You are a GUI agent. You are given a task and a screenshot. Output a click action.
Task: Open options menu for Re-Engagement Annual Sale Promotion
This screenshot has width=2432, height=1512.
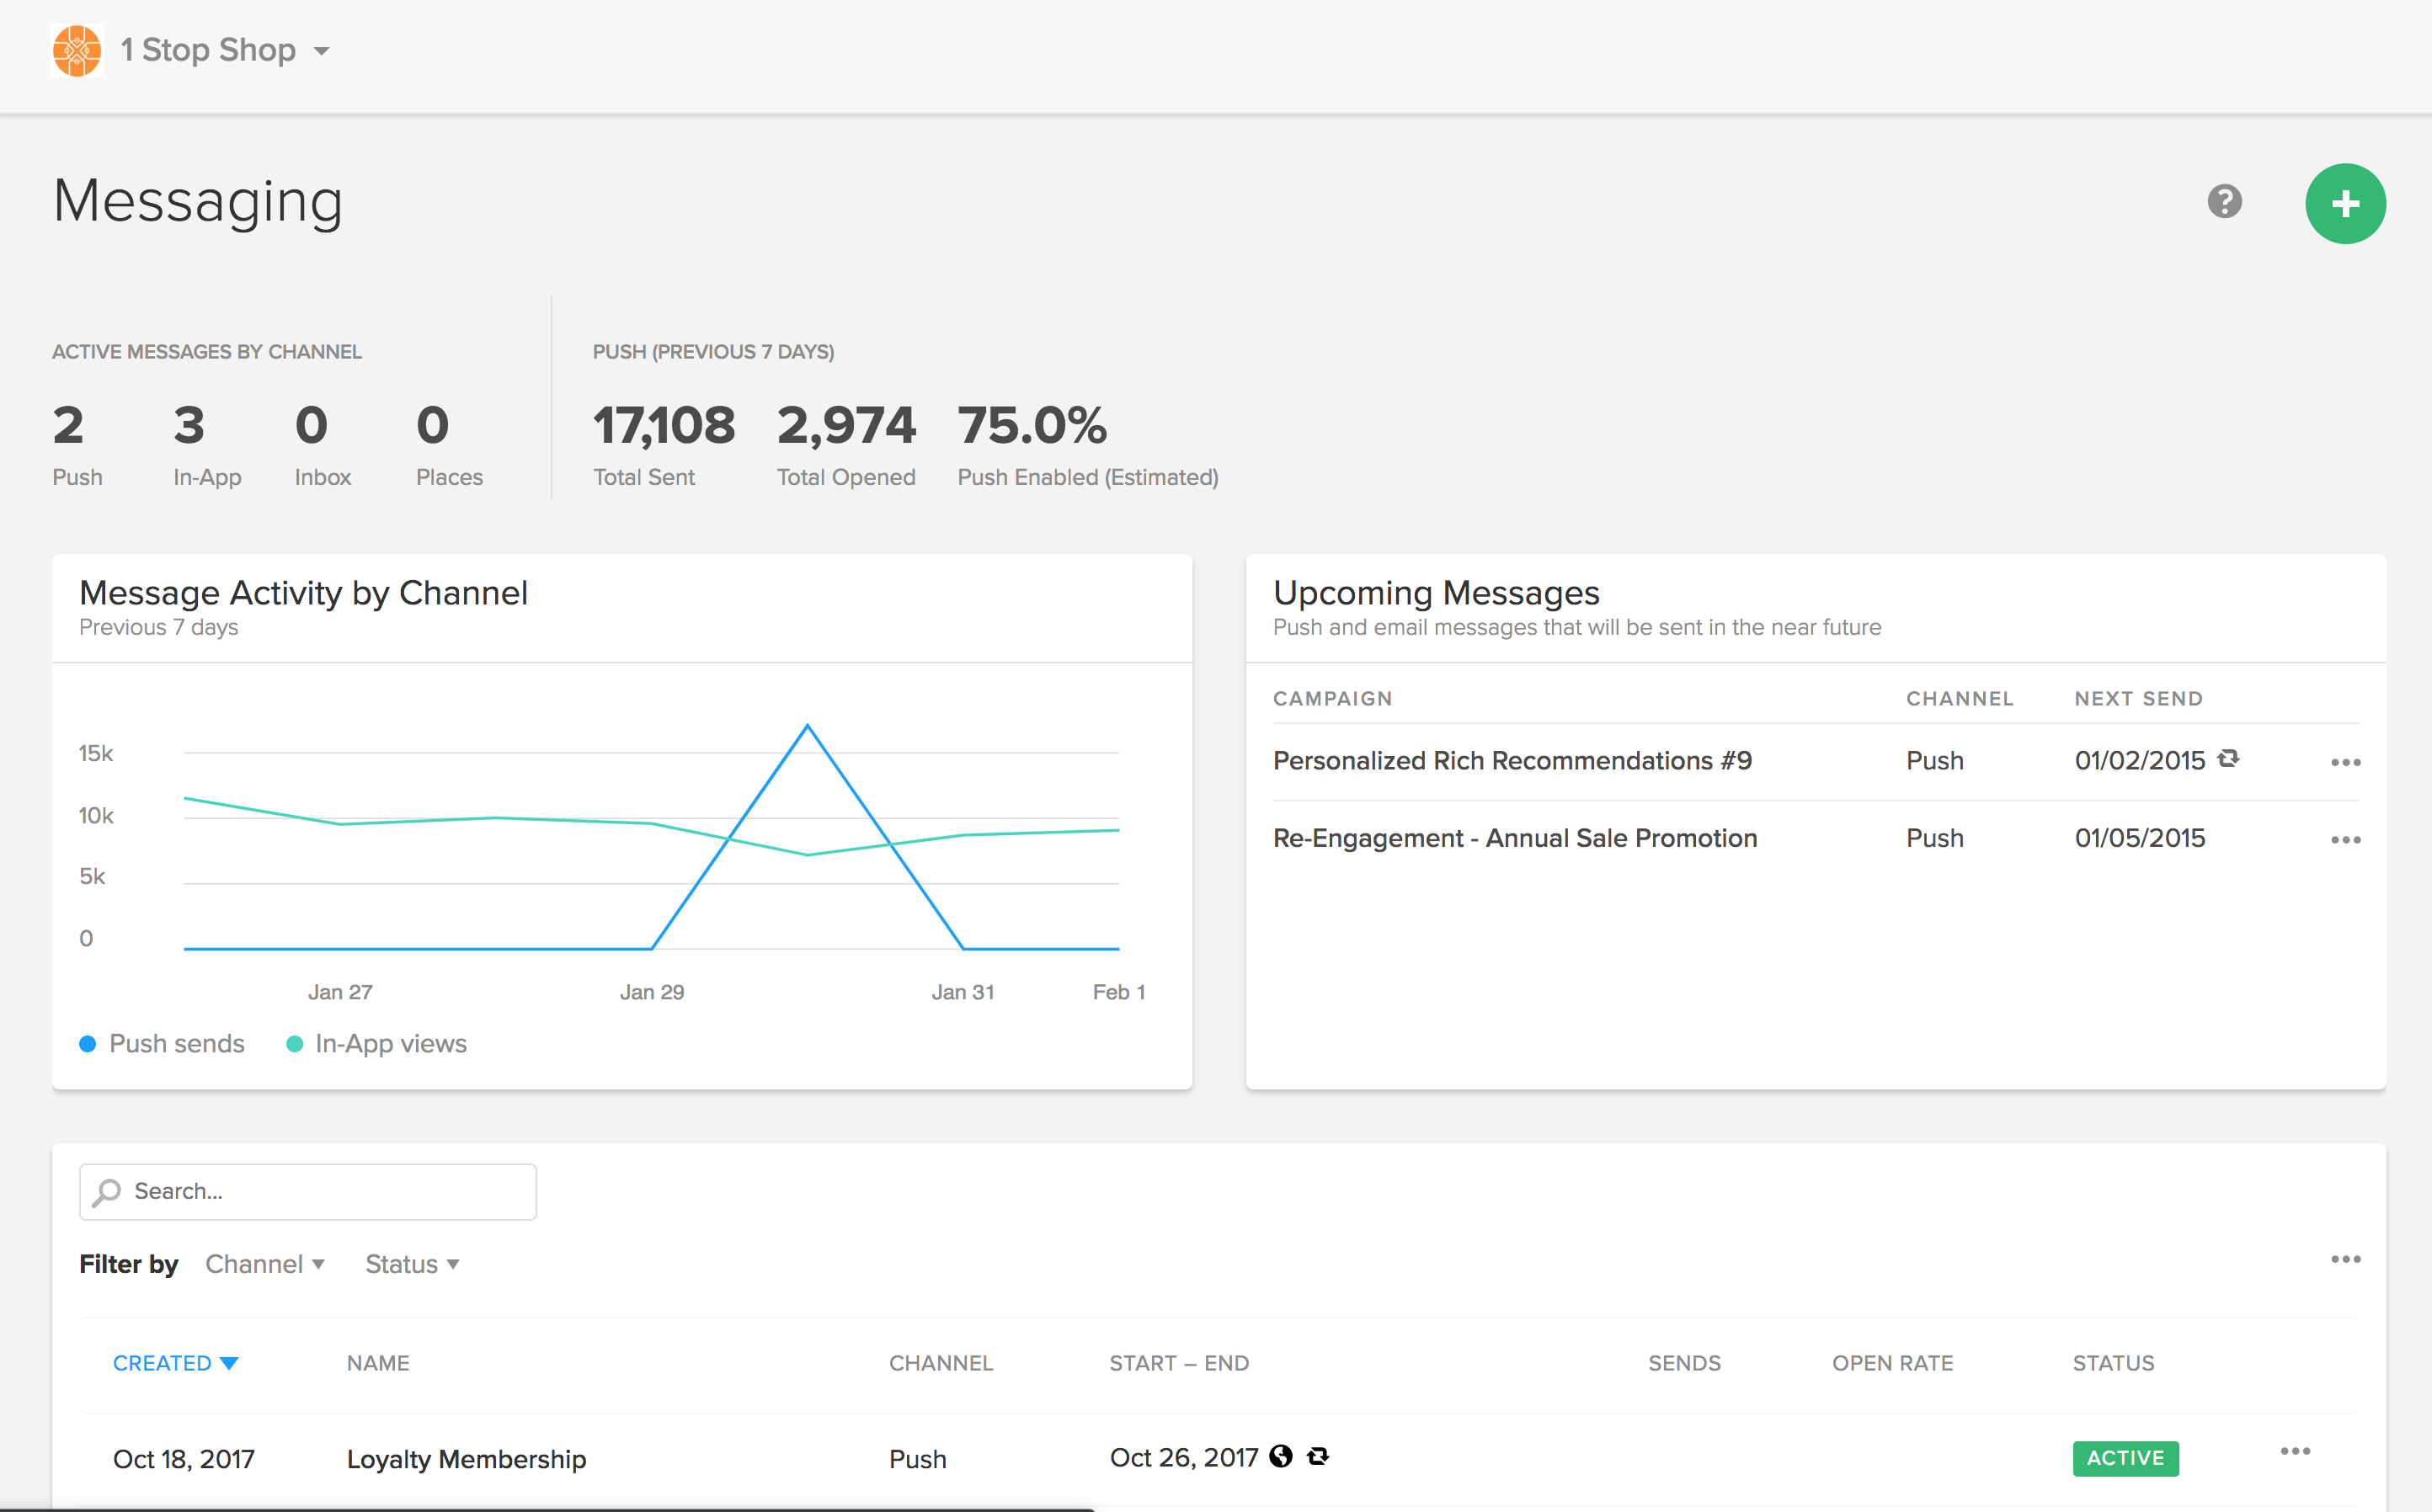point(2344,839)
